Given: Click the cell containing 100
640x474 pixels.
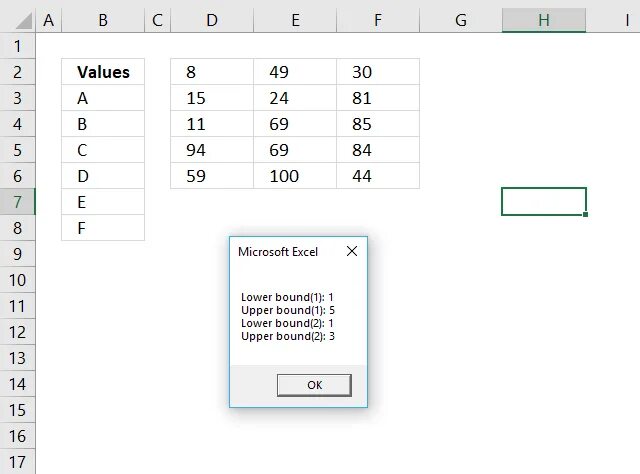Looking at the screenshot, I should 295,176.
